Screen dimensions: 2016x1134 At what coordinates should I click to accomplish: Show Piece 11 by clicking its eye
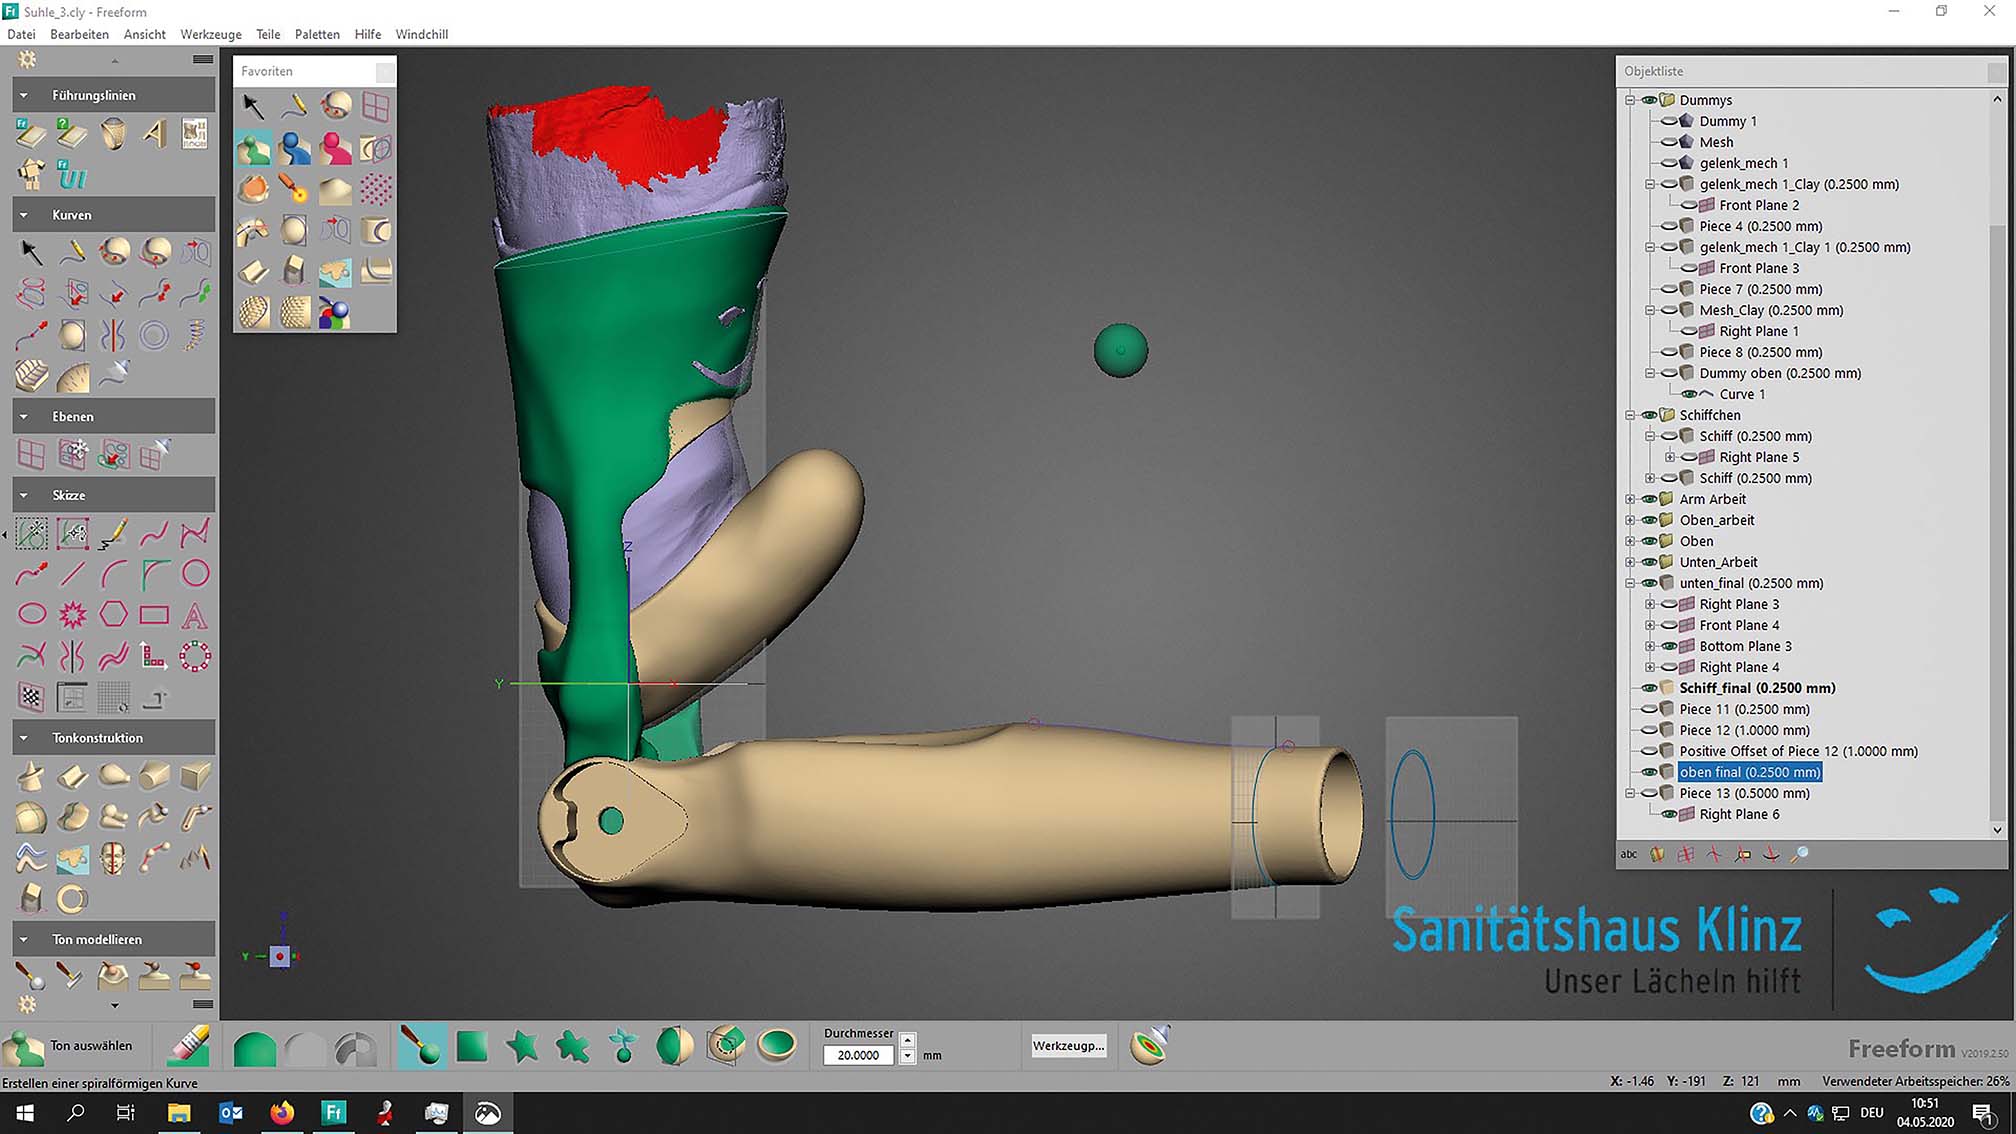click(1649, 709)
